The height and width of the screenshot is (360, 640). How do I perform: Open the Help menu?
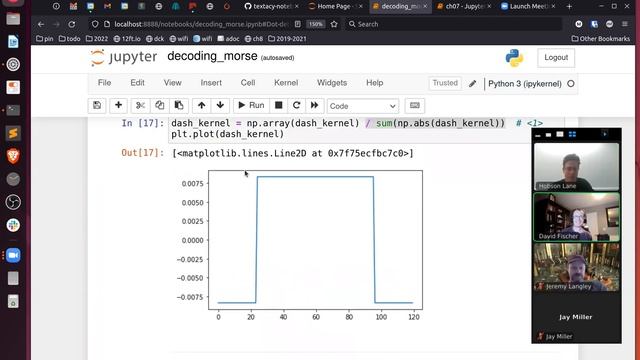click(374, 83)
